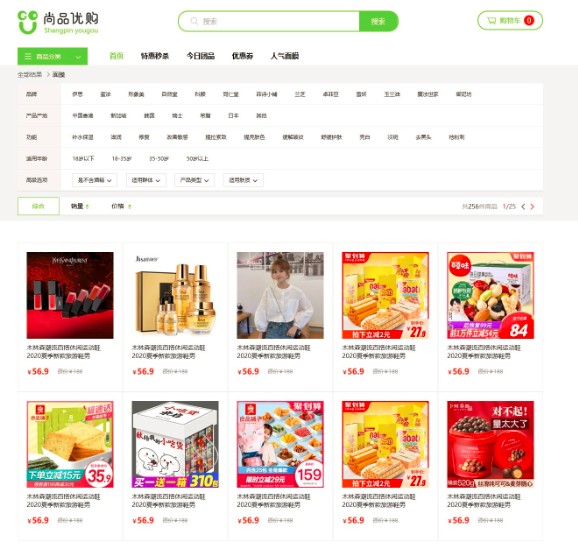Sort by 价格 price arrow
The image size is (578, 552).
click(130, 206)
